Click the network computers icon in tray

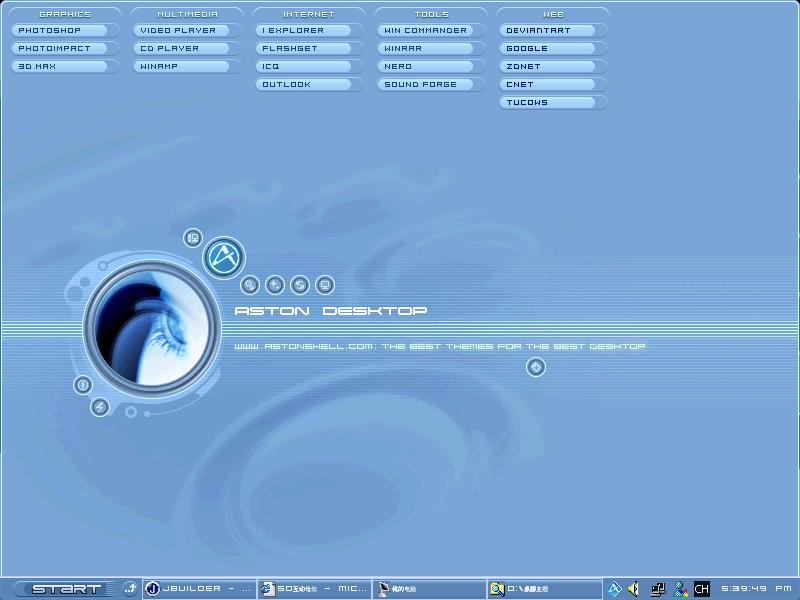[658, 589]
